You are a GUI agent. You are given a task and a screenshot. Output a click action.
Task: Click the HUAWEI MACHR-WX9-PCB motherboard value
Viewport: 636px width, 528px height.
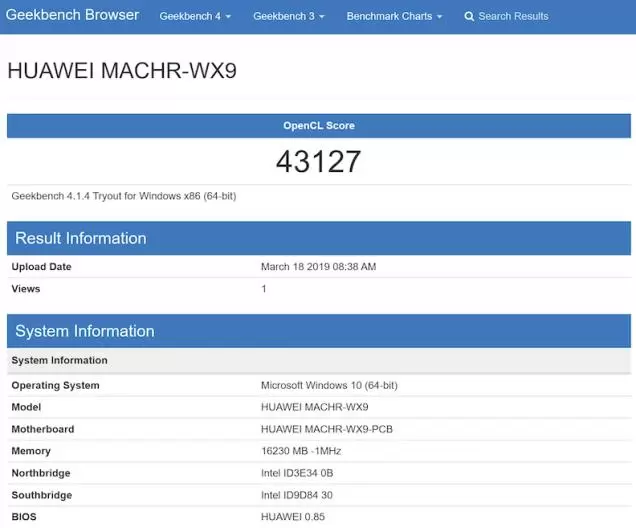click(325, 430)
